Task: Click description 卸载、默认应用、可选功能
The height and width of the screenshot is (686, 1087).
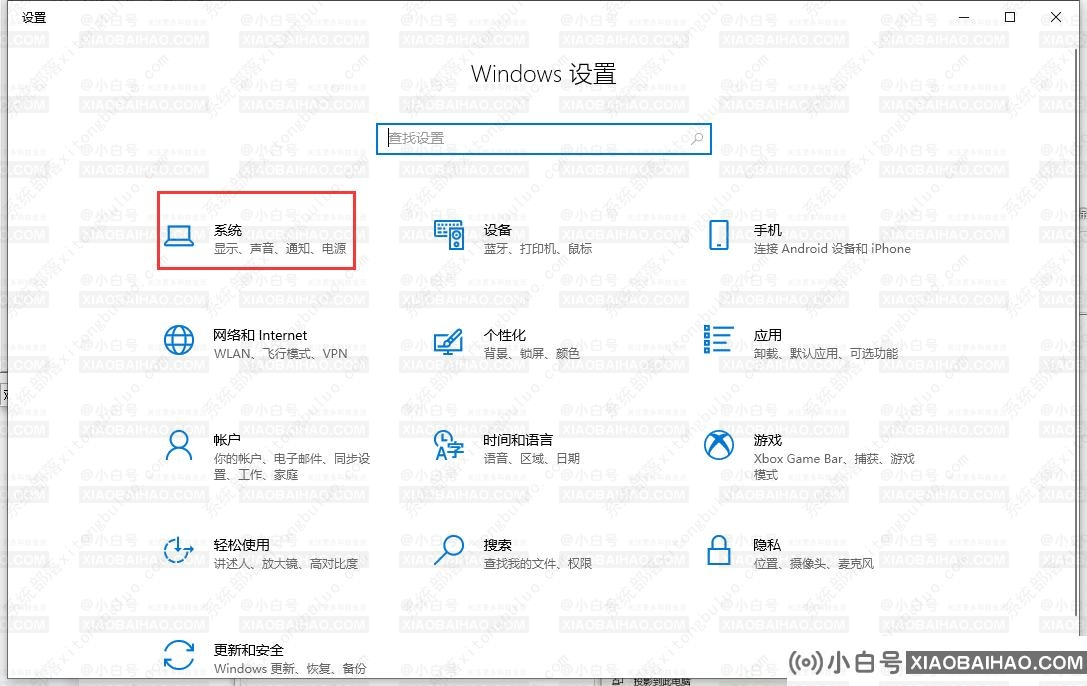Action: pos(826,353)
